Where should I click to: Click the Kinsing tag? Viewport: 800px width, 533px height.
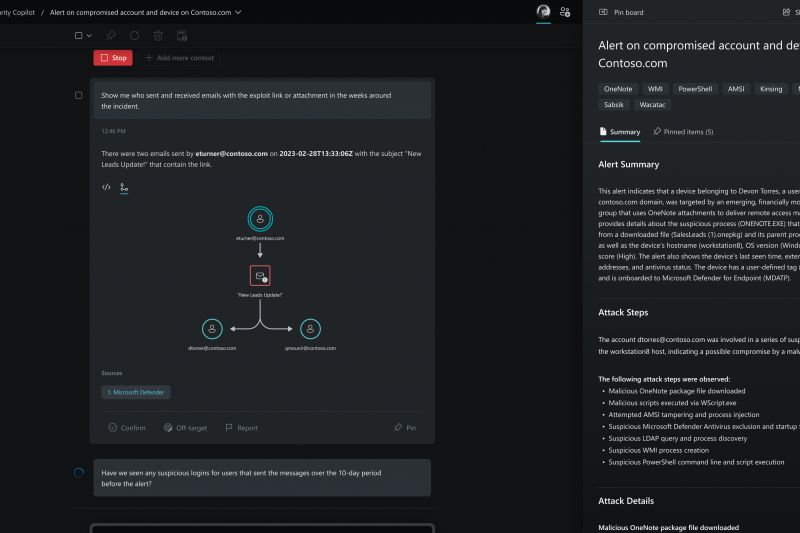[x=771, y=89]
